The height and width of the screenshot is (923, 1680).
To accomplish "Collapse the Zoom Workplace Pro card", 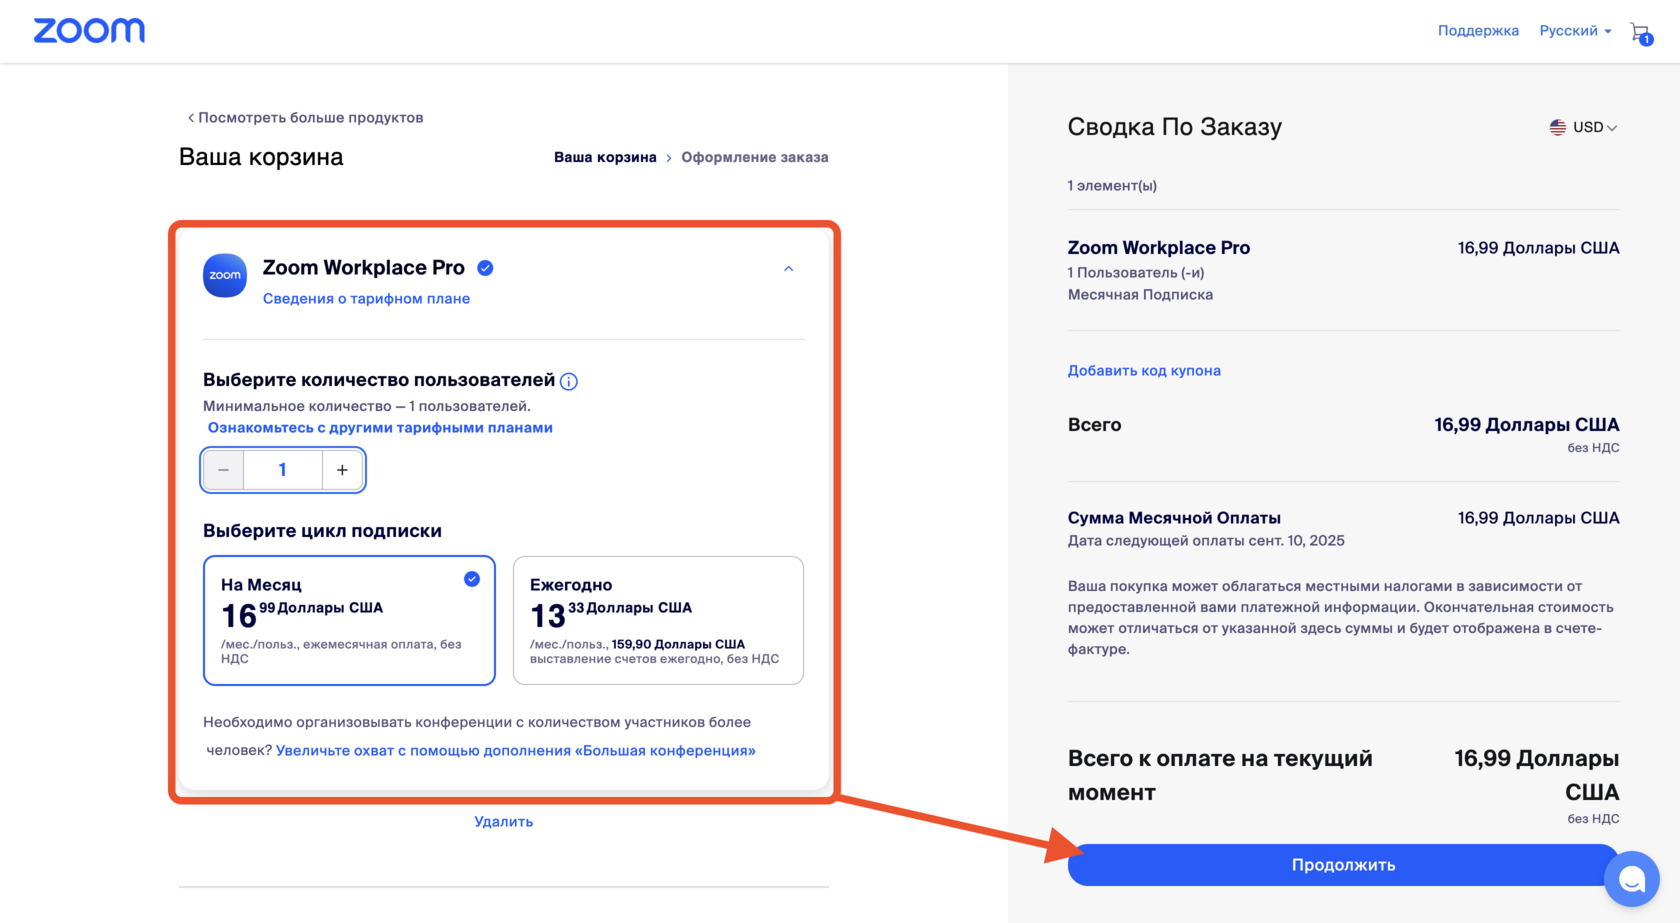I will (x=788, y=269).
